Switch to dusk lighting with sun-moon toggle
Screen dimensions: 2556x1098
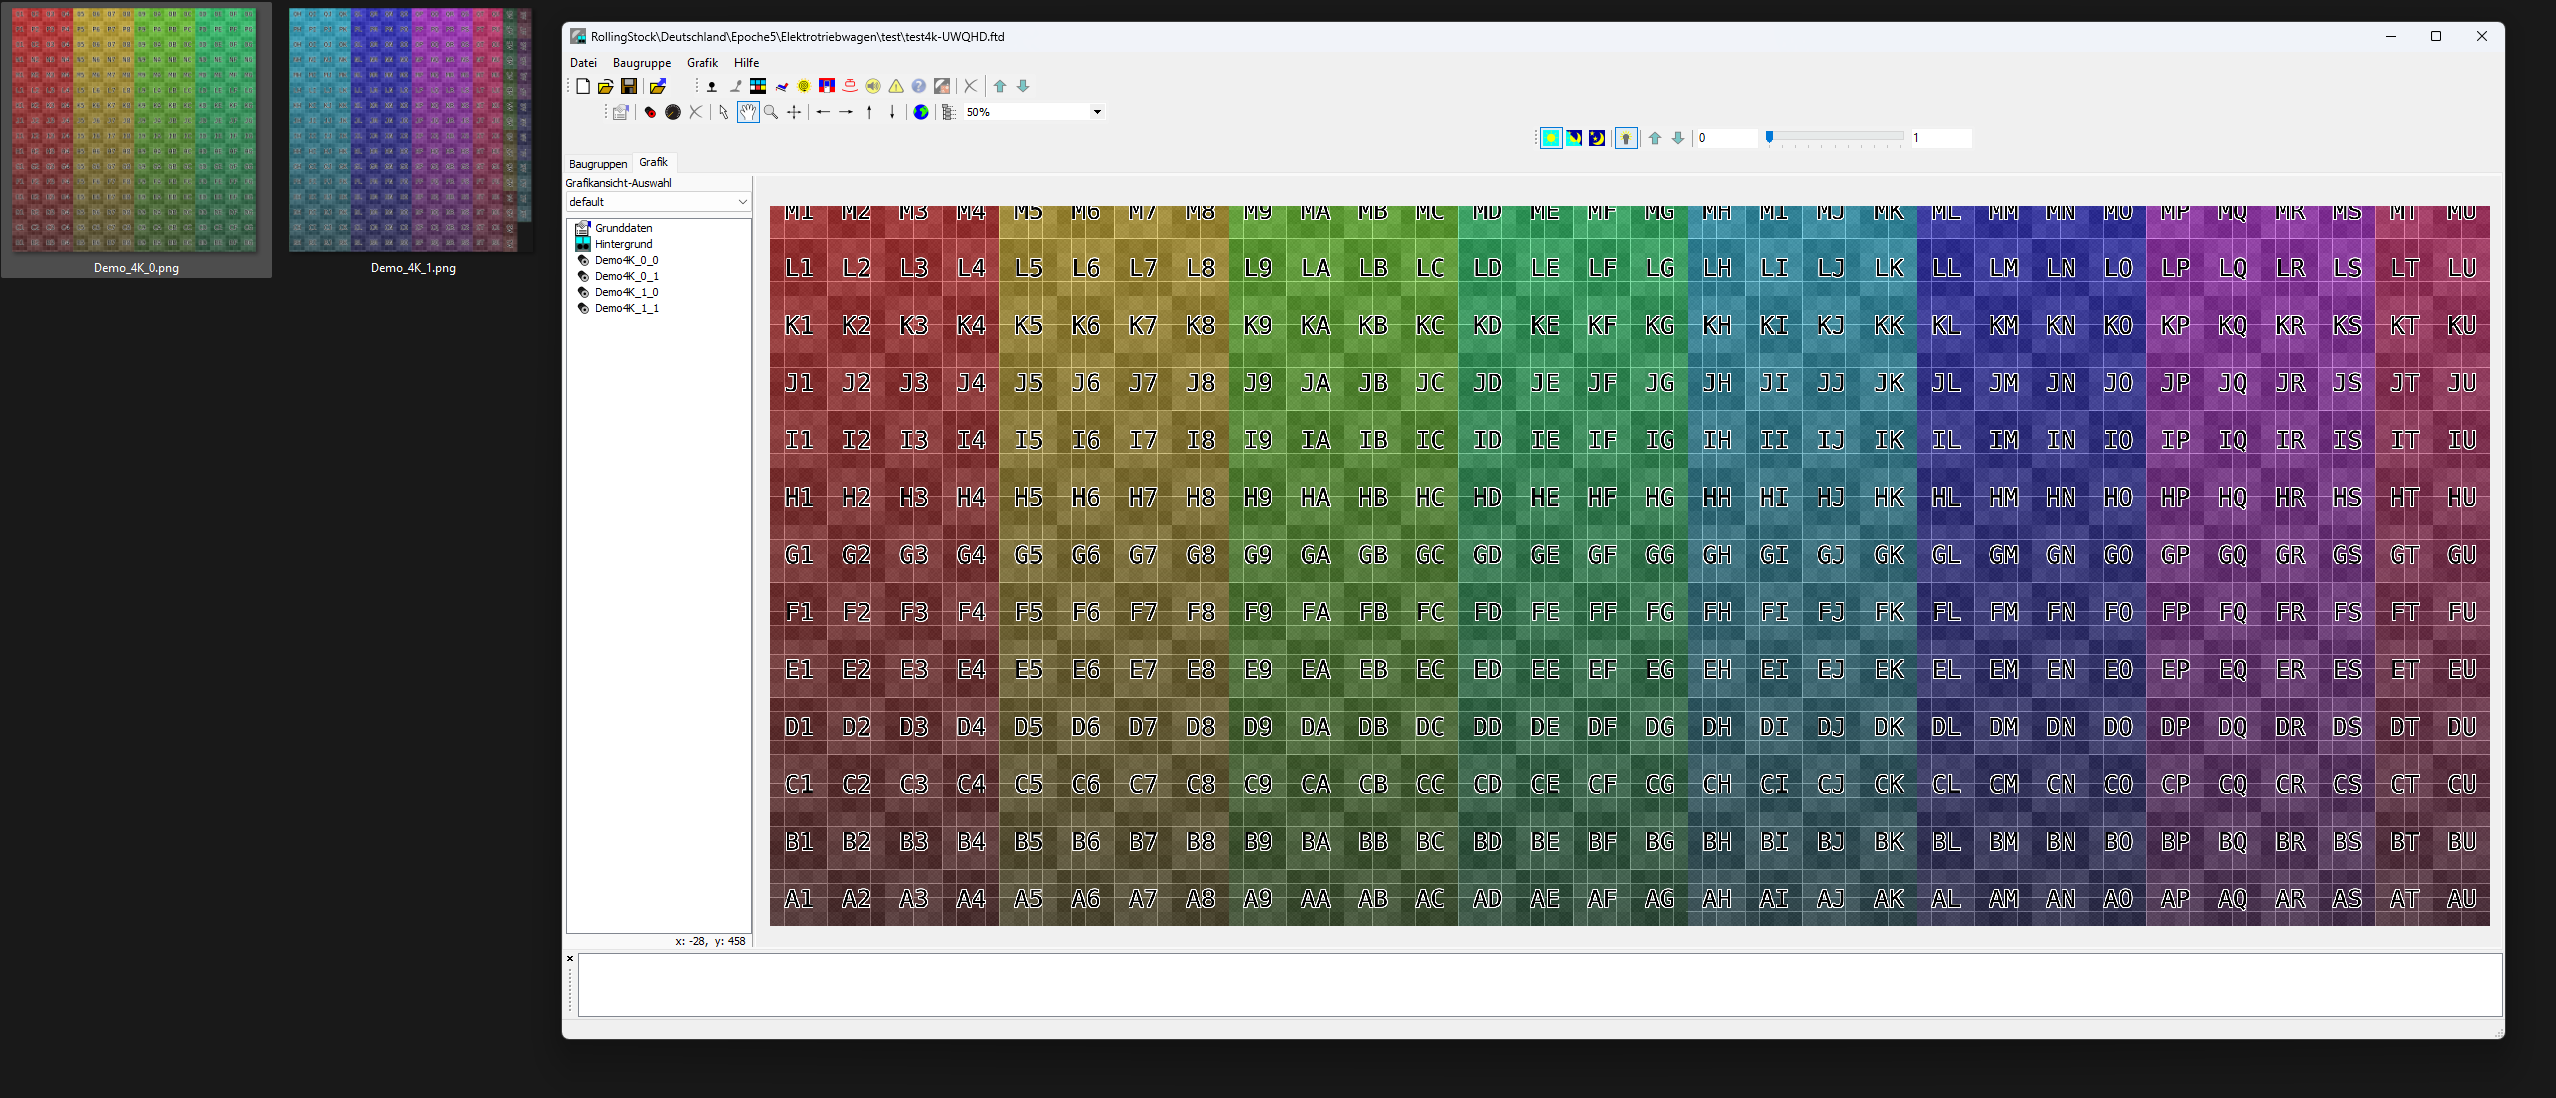coord(1574,138)
